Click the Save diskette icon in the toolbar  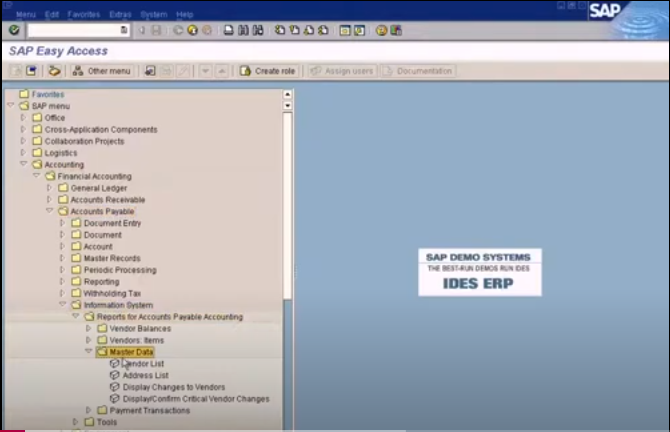[x=156, y=30]
